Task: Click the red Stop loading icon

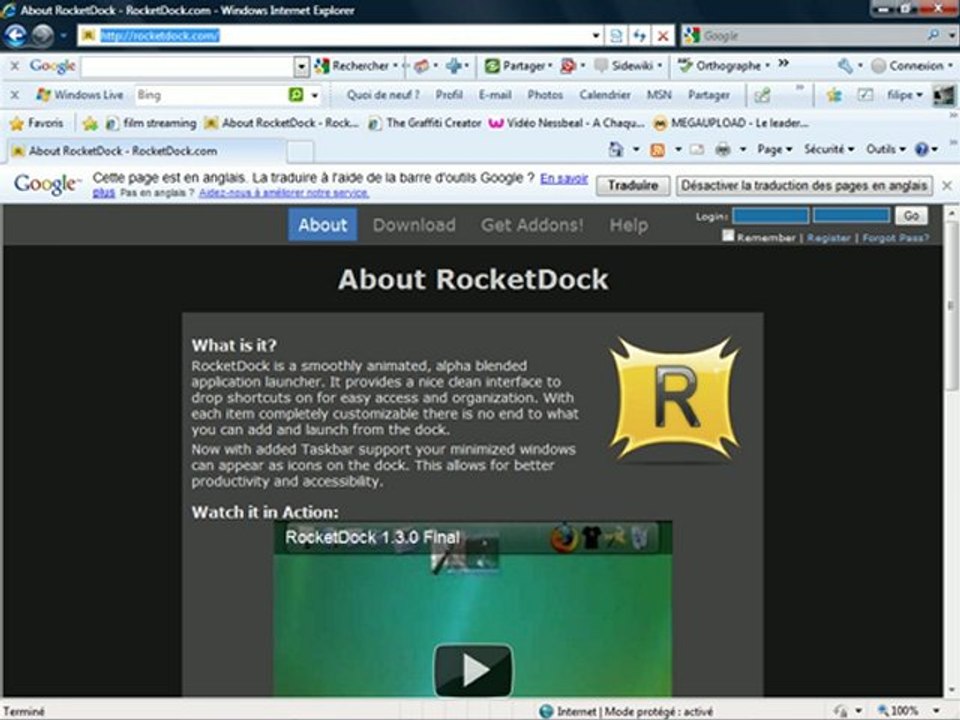Action: click(662, 36)
